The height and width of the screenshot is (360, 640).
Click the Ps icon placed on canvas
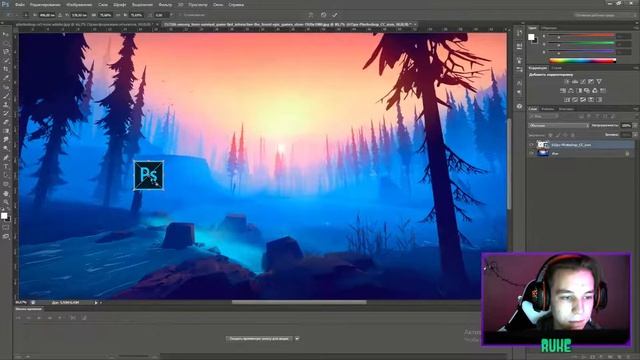point(149,176)
